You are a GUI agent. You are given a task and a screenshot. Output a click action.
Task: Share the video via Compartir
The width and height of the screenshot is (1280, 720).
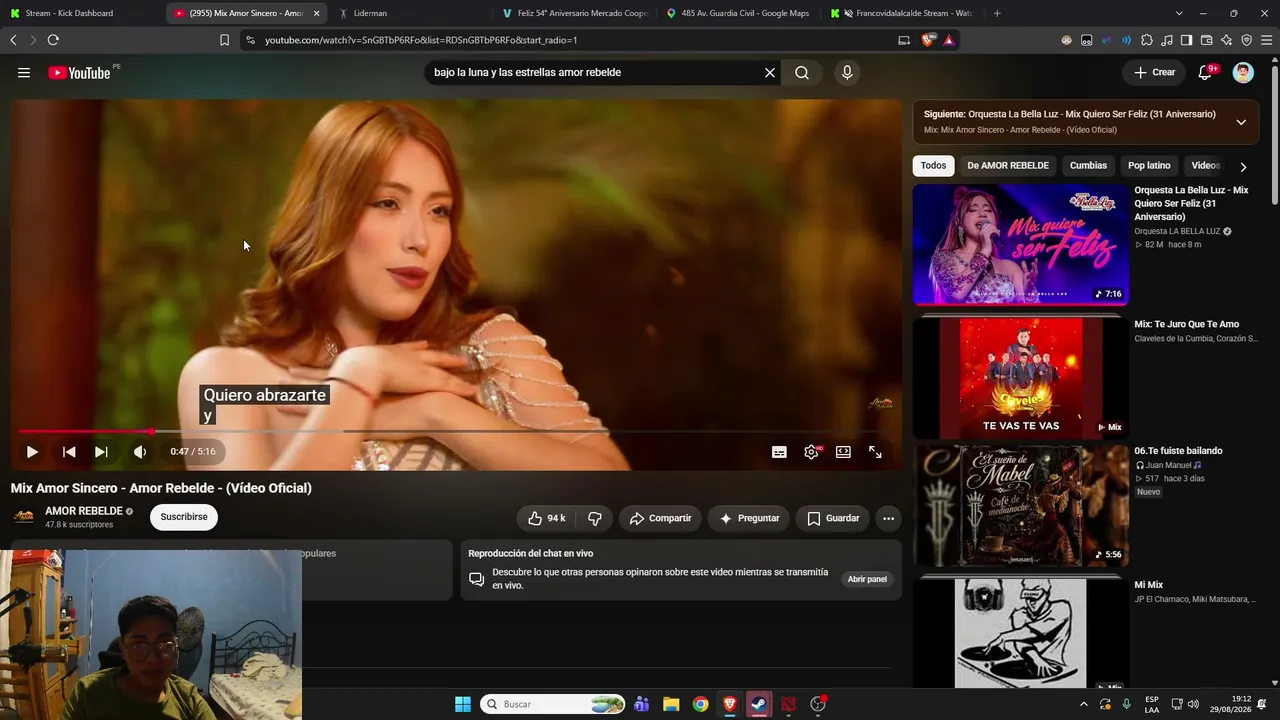(660, 518)
